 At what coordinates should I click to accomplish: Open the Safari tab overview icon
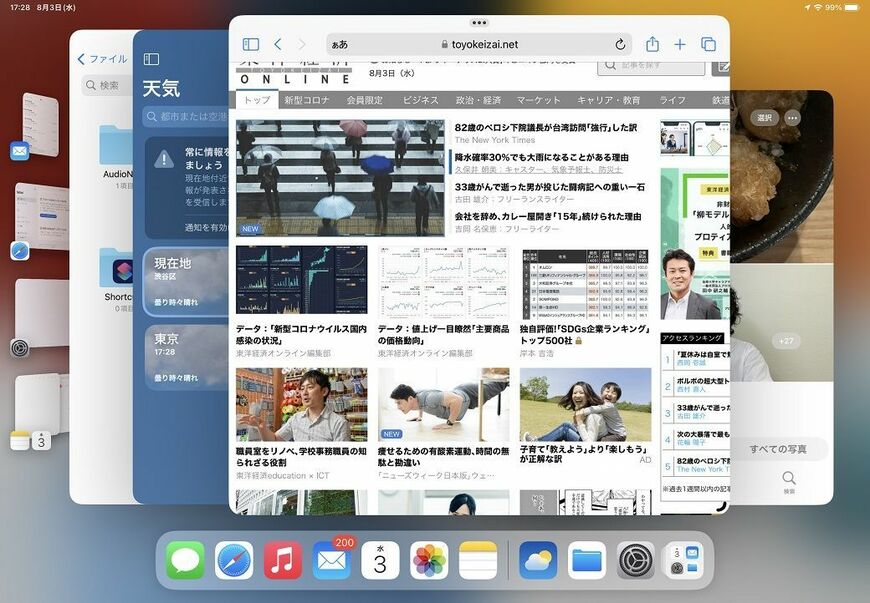point(708,44)
